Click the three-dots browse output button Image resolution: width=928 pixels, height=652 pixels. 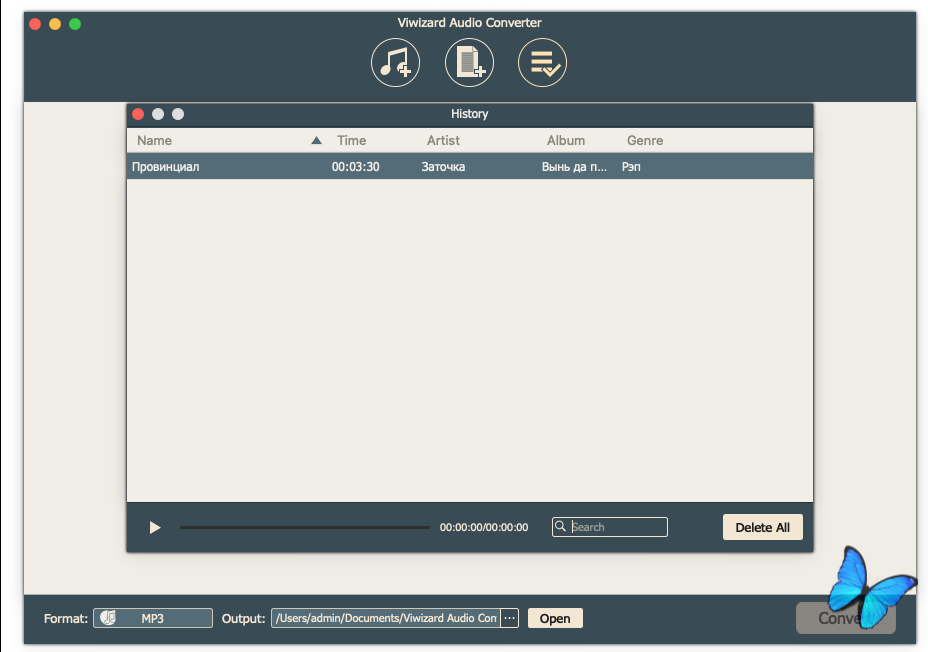click(x=510, y=619)
